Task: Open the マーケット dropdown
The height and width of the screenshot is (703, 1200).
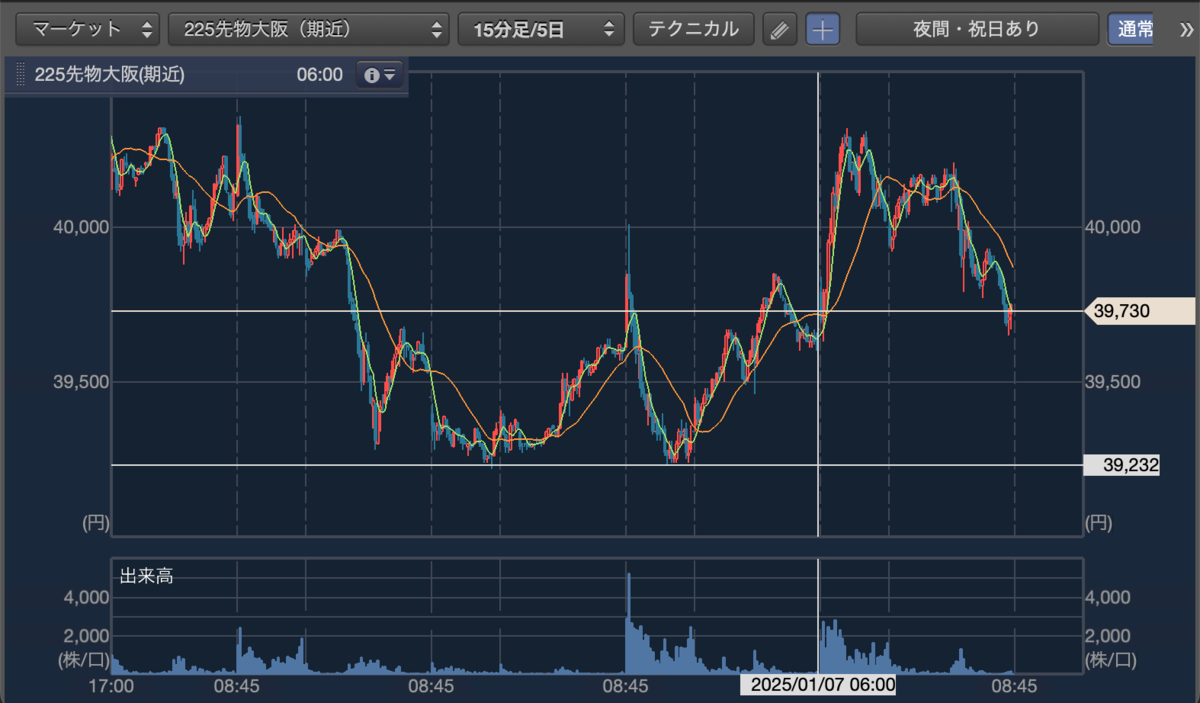Action: point(88,29)
